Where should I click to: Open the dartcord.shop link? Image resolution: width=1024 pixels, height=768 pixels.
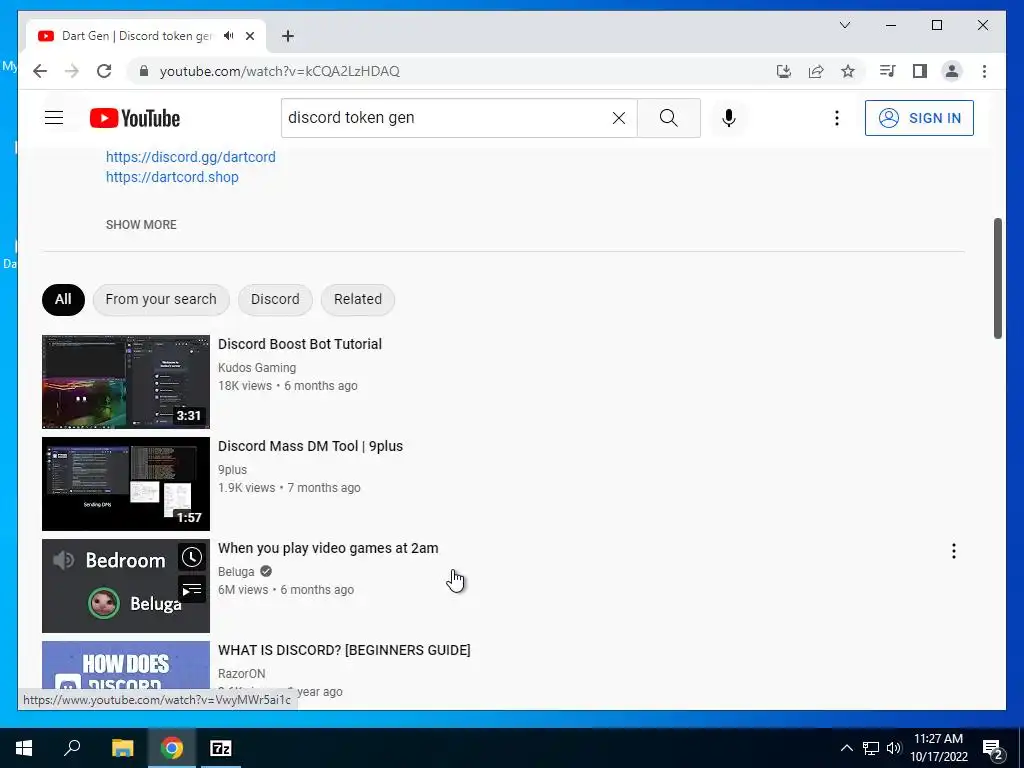click(x=172, y=177)
